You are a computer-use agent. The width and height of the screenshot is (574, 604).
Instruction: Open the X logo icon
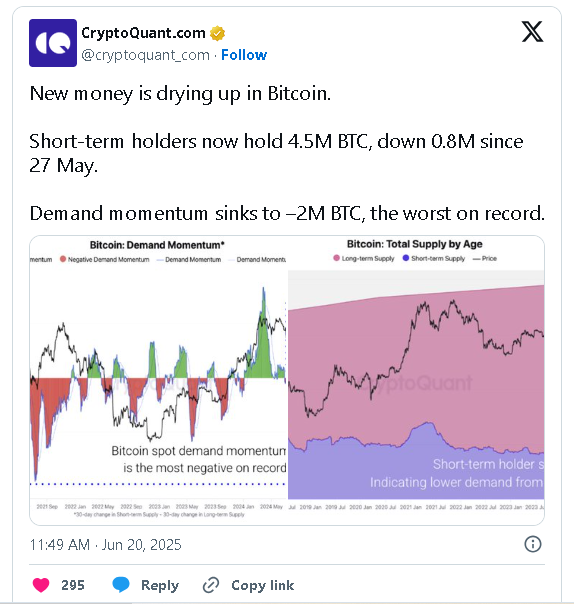coord(532,32)
